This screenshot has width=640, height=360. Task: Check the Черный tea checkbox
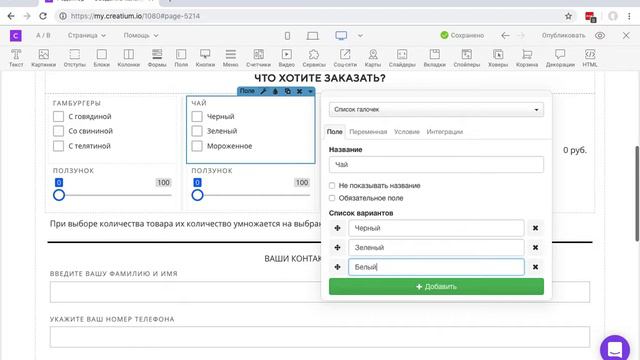point(197,116)
